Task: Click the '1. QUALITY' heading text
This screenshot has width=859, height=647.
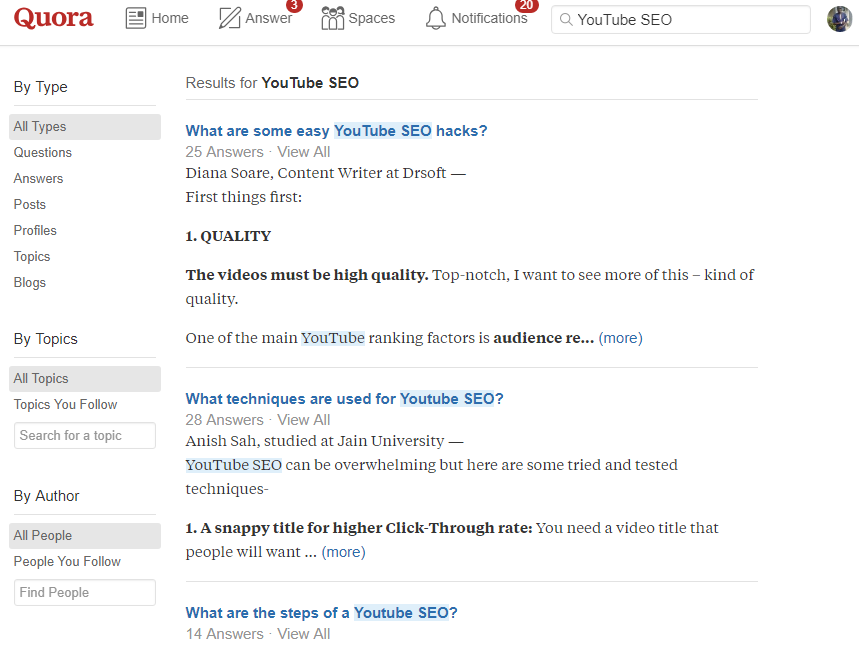Action: coord(228,236)
